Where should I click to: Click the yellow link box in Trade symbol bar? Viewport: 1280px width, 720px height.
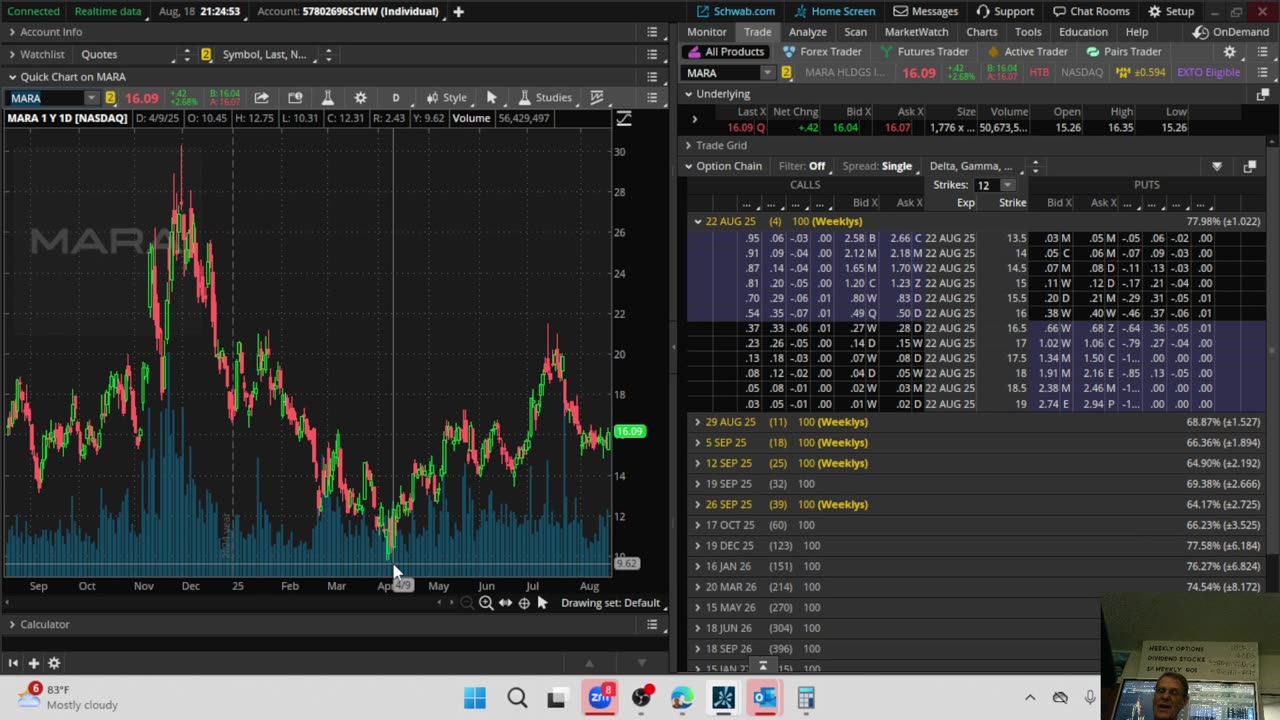786,72
